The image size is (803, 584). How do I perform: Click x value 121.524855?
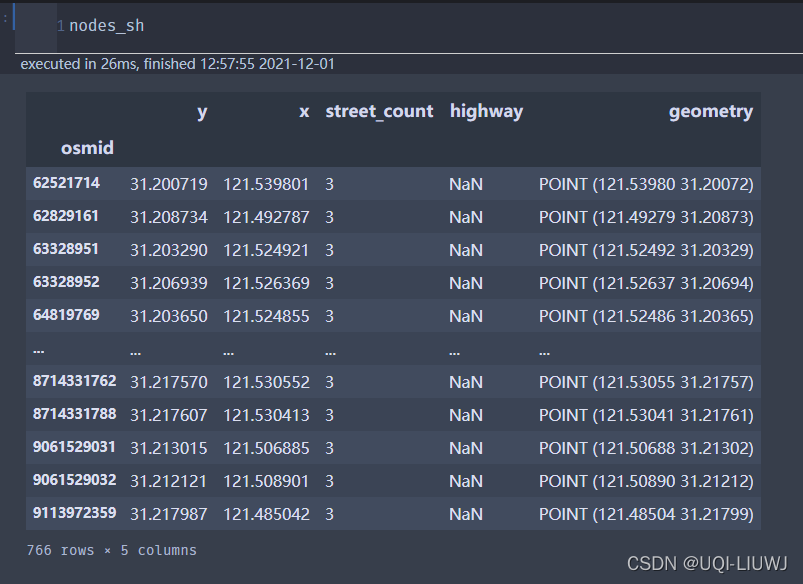click(266, 316)
